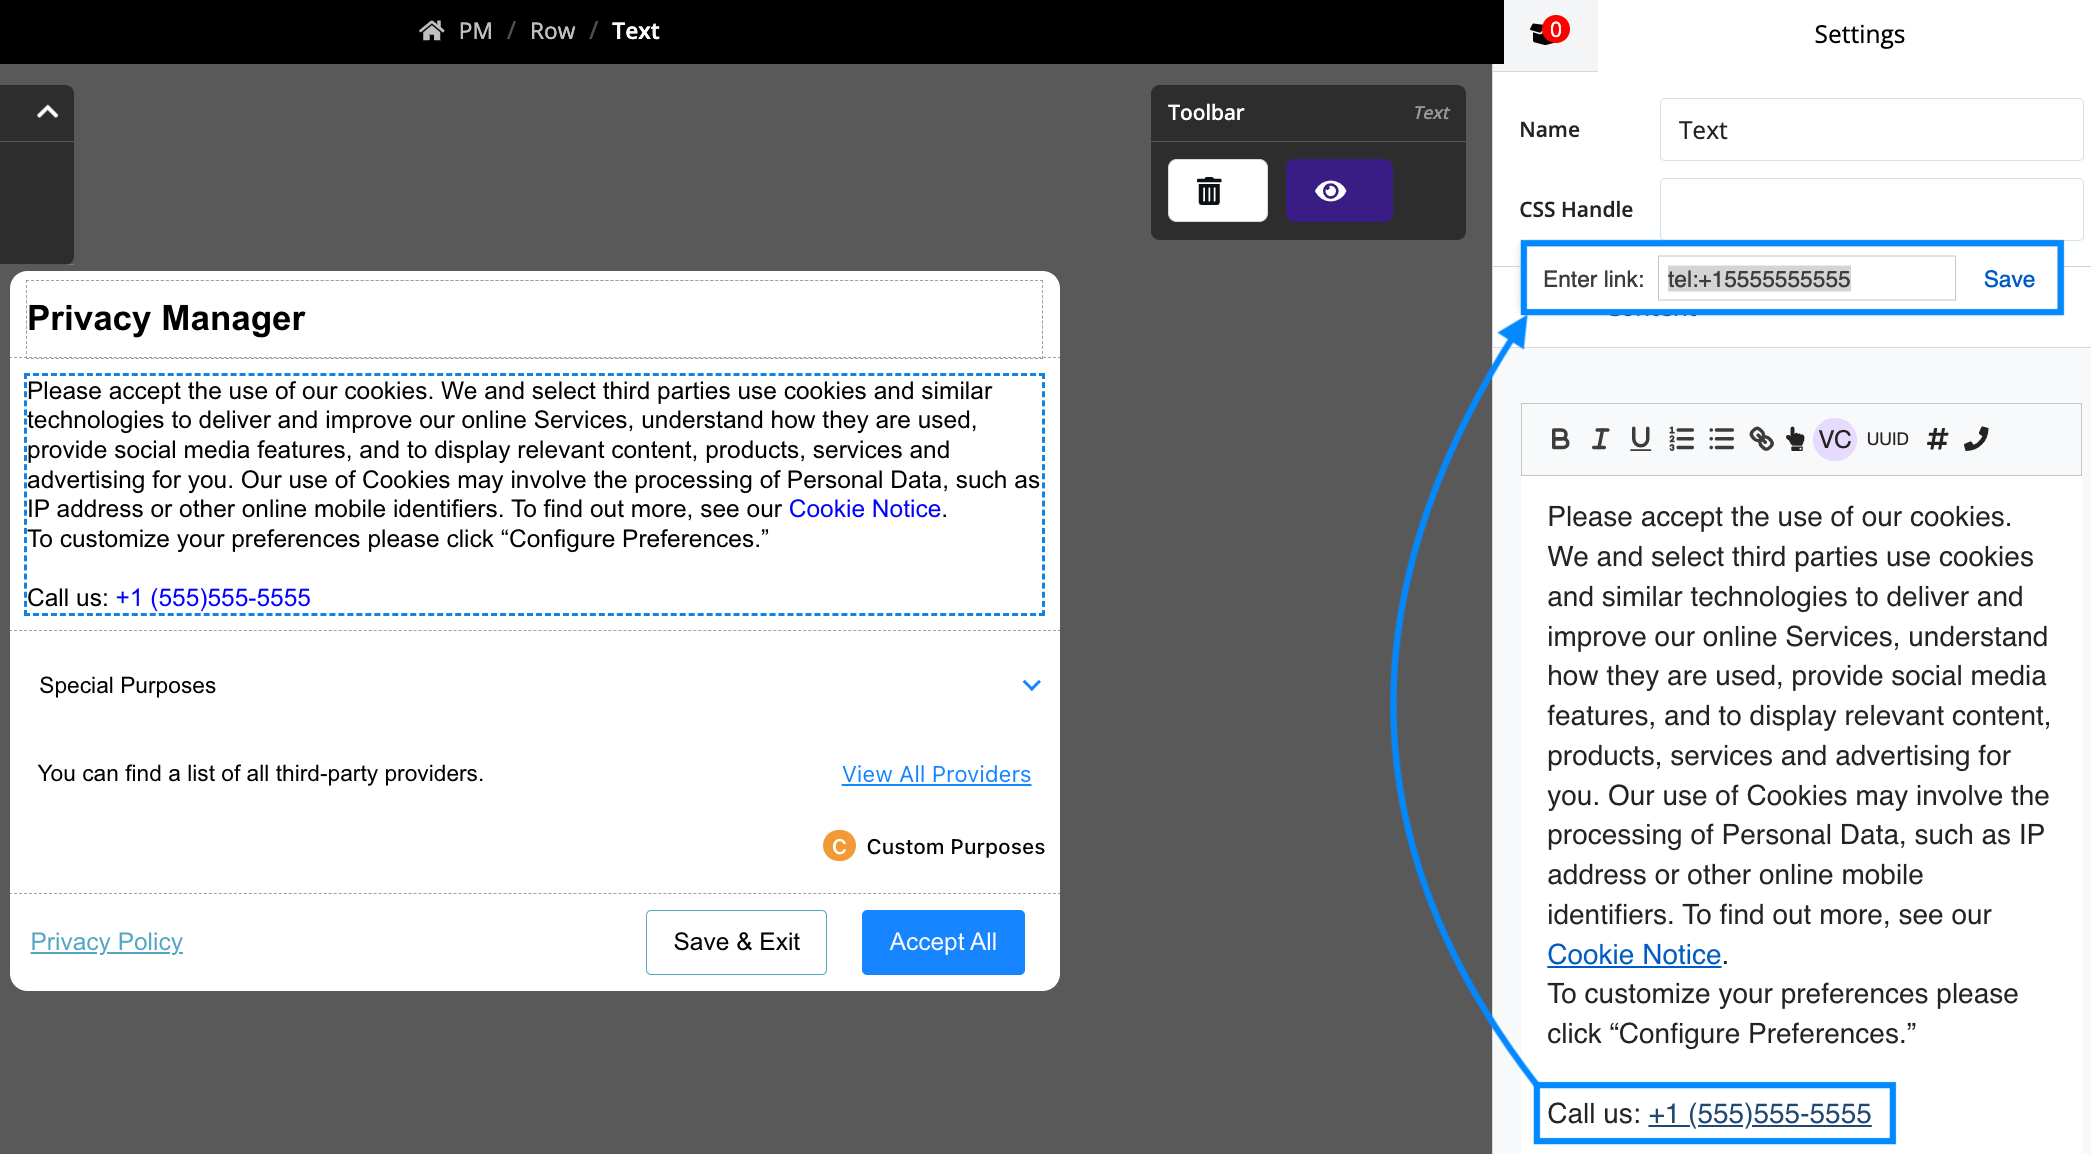2091x1154 pixels.
Task: Select the Special Purposes label
Action: [127, 686]
